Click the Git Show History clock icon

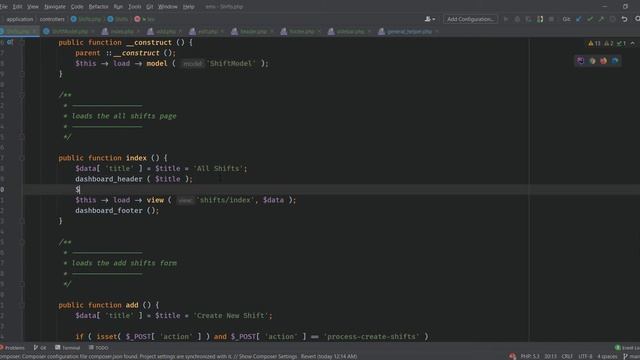613,19
